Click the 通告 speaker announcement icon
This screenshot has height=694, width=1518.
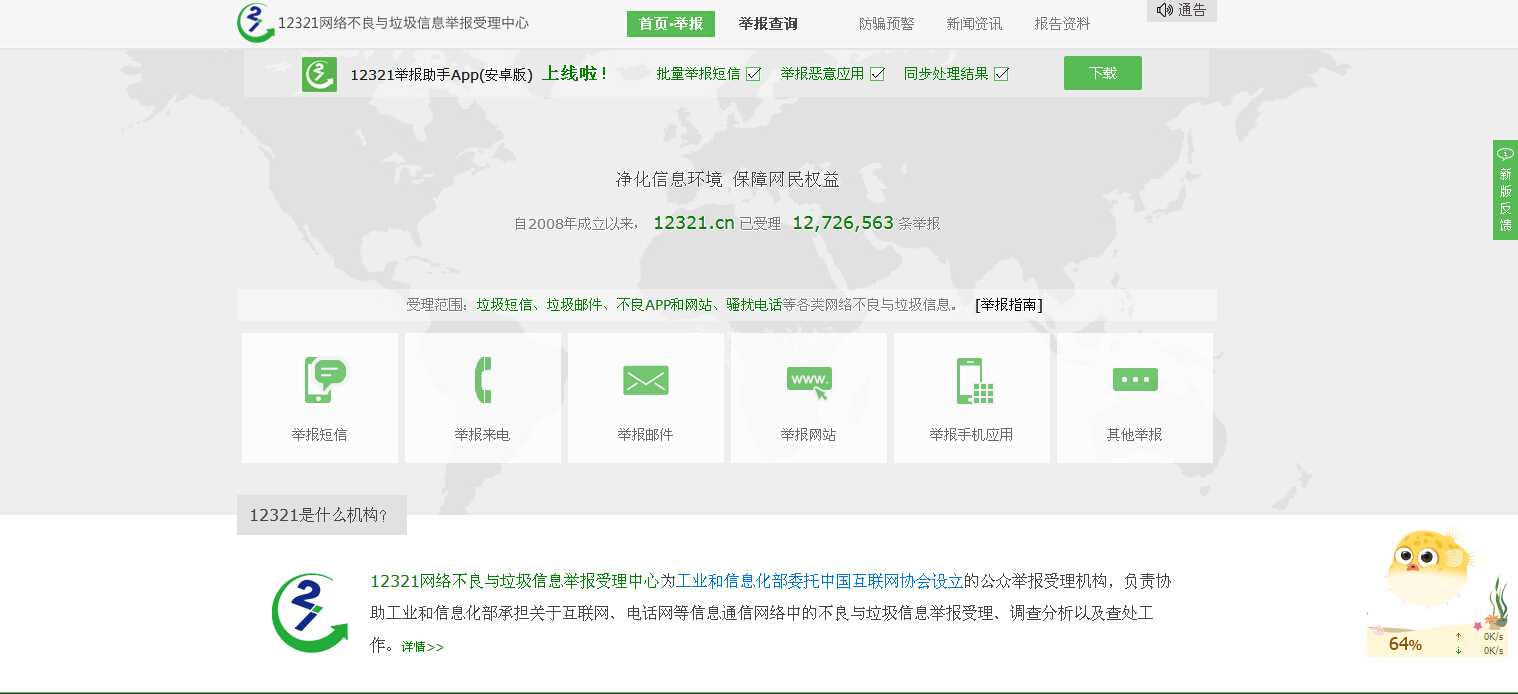click(1164, 10)
